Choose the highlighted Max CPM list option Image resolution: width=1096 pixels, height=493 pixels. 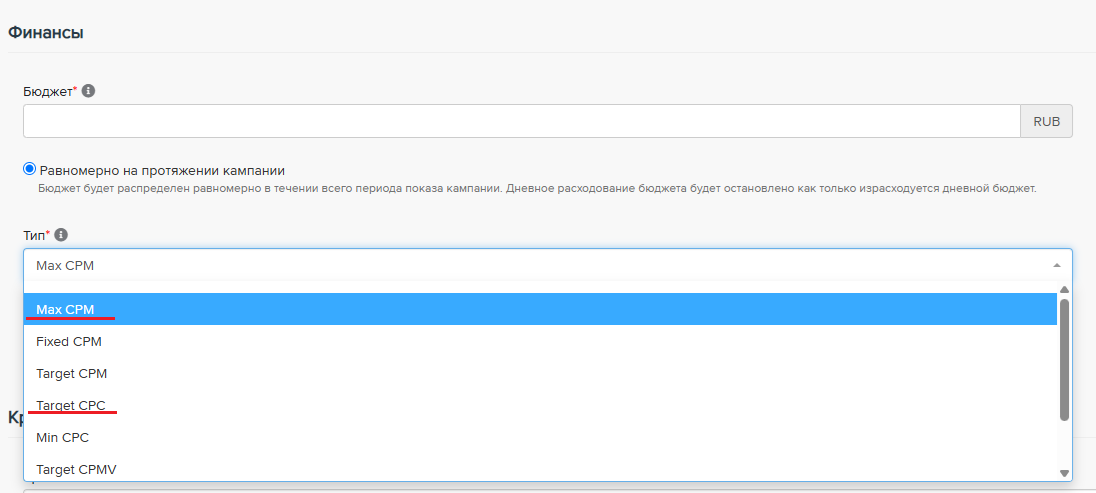pos(65,309)
